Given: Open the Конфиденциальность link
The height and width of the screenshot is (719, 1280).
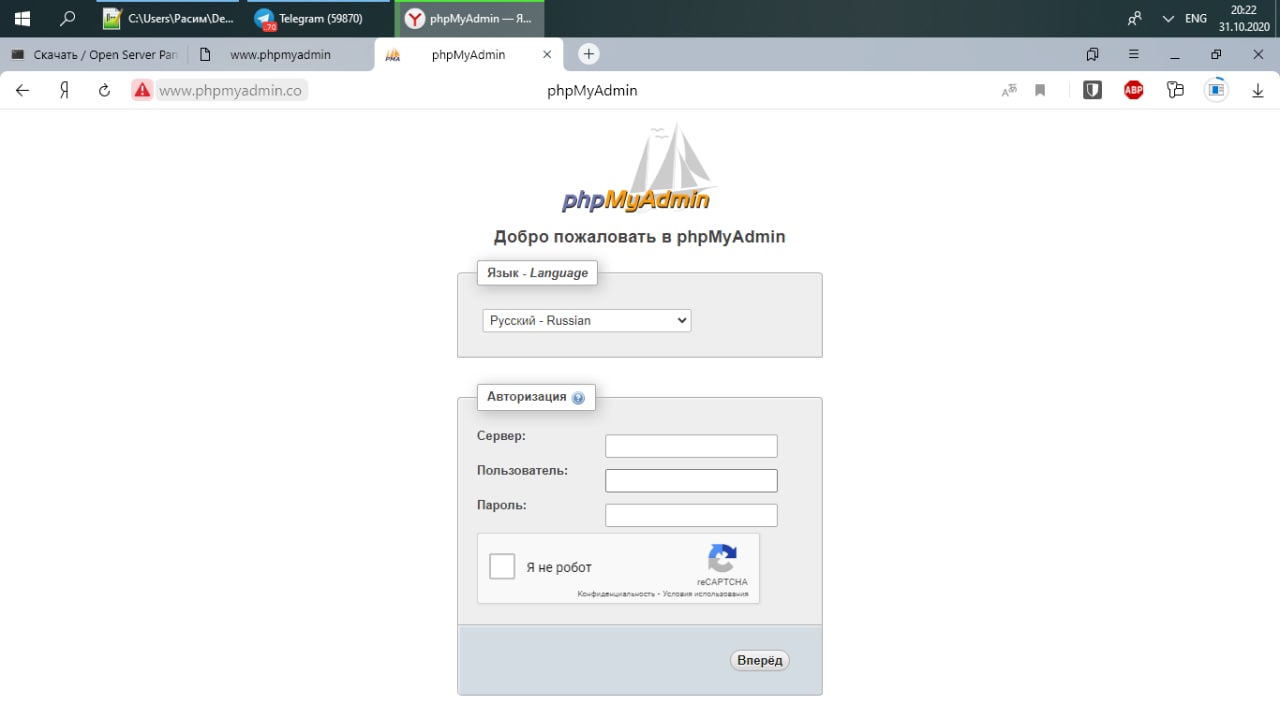Looking at the screenshot, I should tap(616, 594).
